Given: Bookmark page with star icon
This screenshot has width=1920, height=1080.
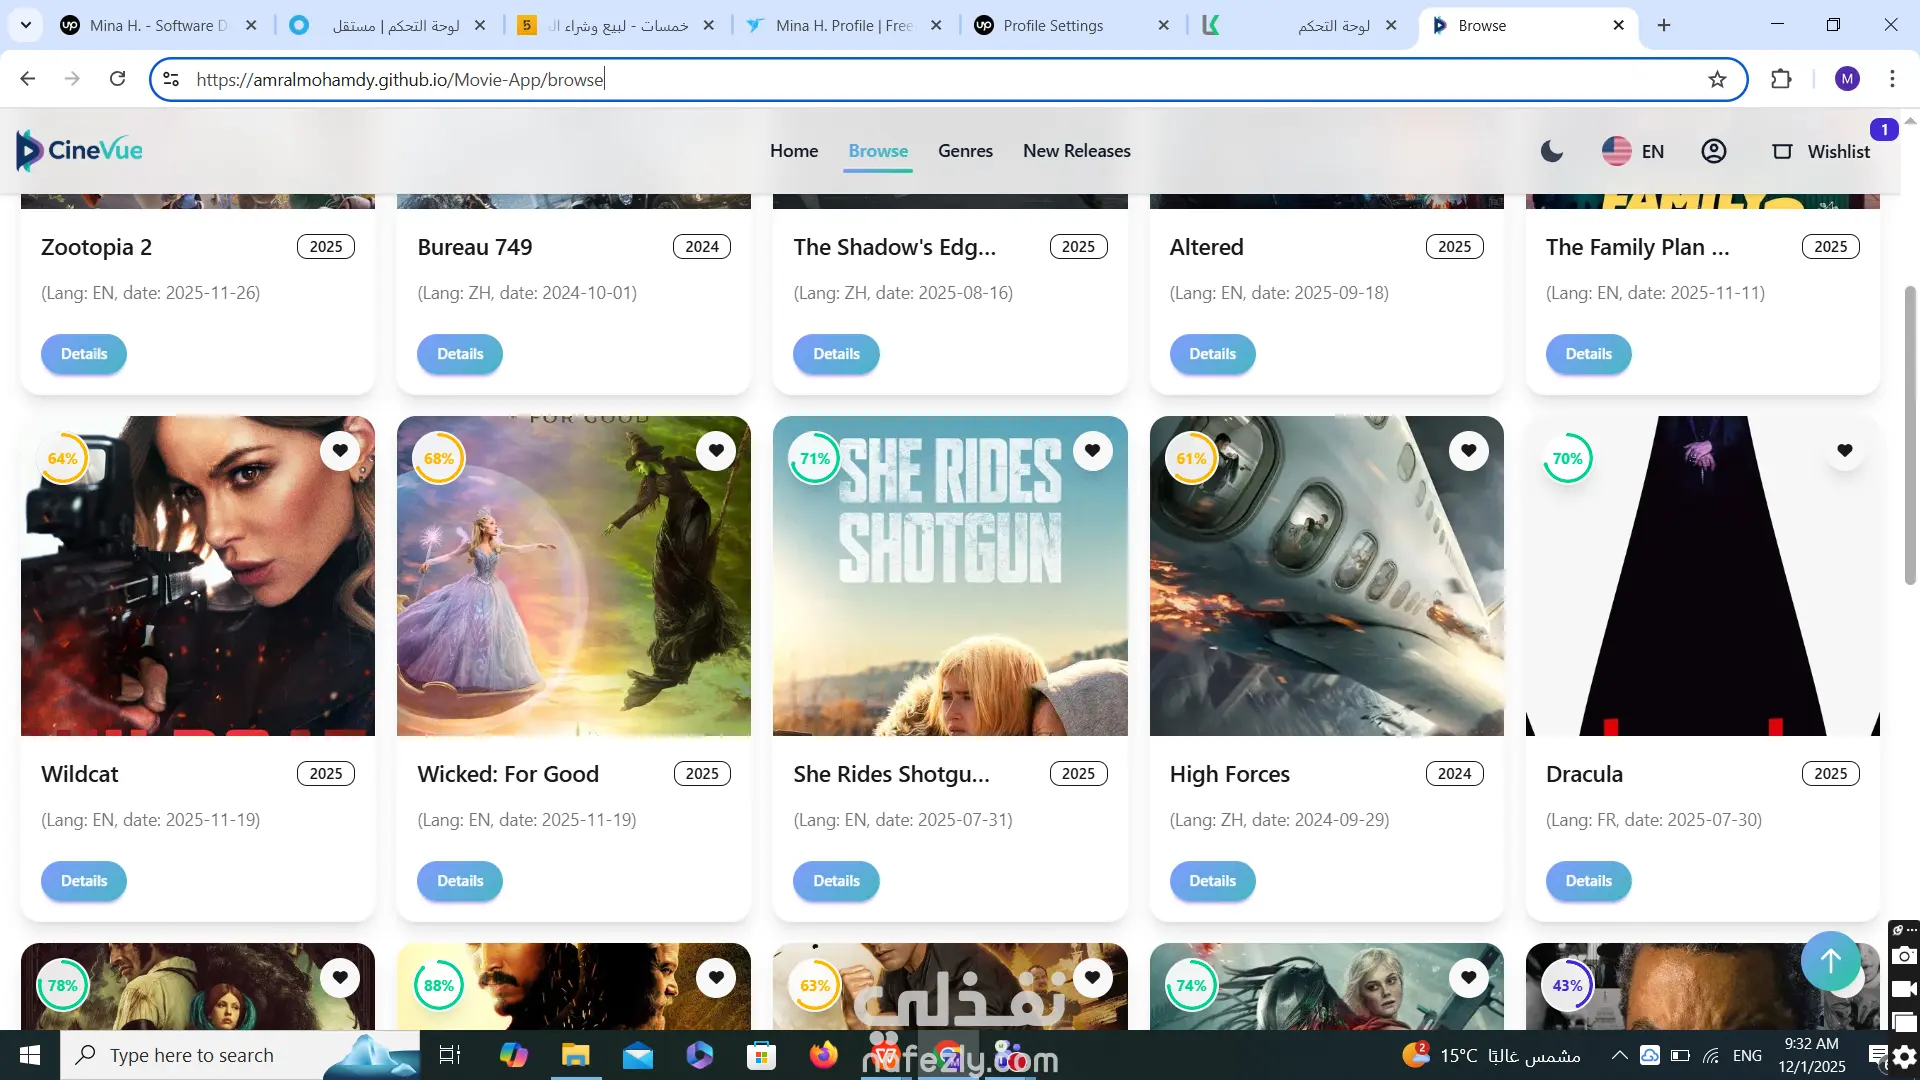Looking at the screenshot, I should pos(1717,79).
